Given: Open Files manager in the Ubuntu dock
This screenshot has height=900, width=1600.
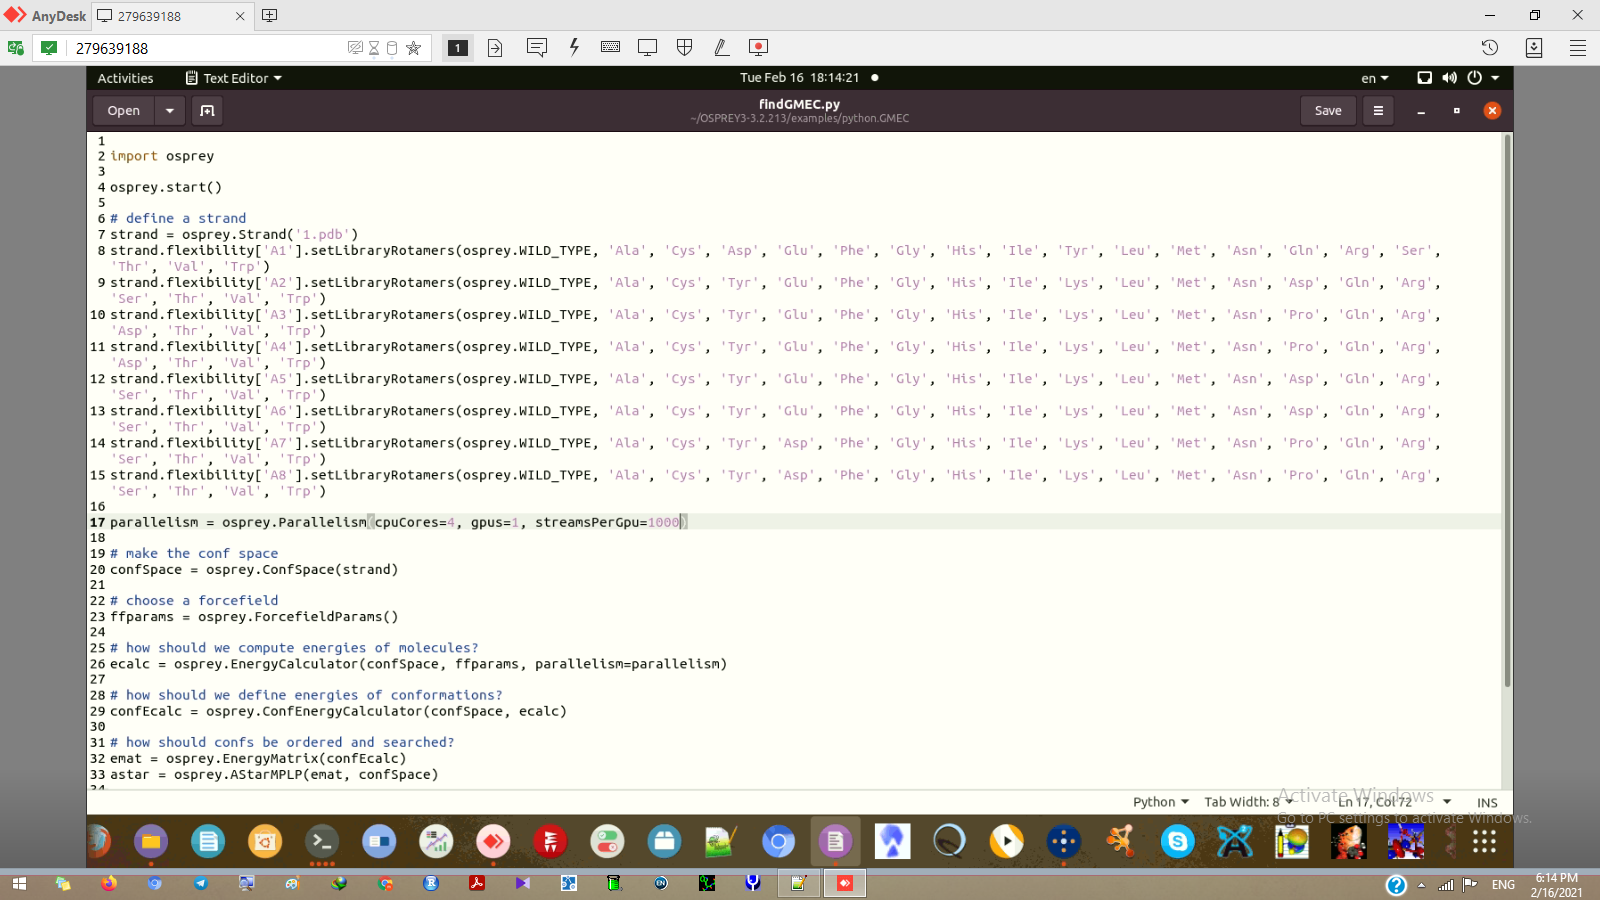Looking at the screenshot, I should point(151,842).
